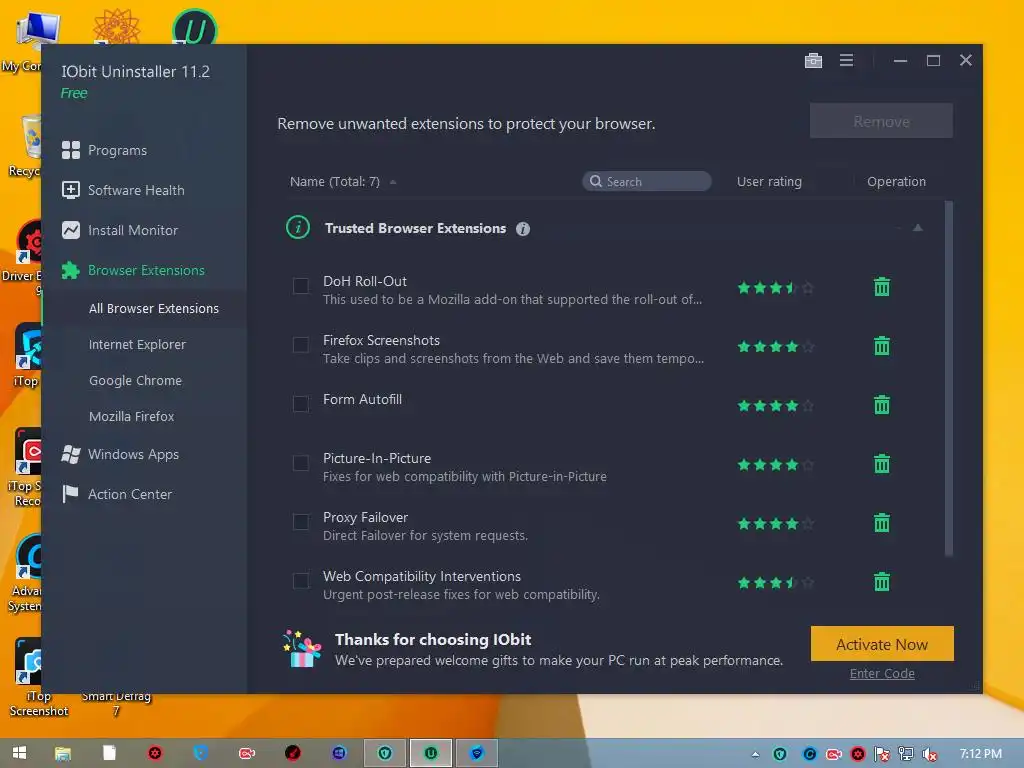Click the muted volume icon in system tray

point(929,754)
